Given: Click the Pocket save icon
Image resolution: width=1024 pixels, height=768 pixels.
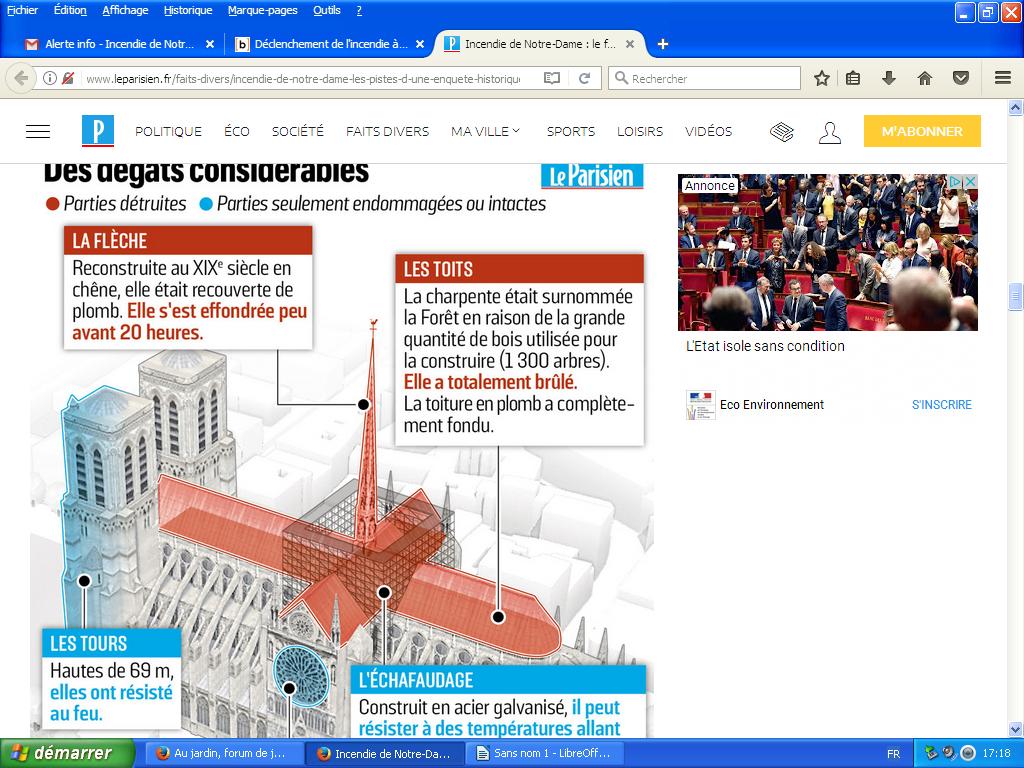Looking at the screenshot, I should [960, 78].
